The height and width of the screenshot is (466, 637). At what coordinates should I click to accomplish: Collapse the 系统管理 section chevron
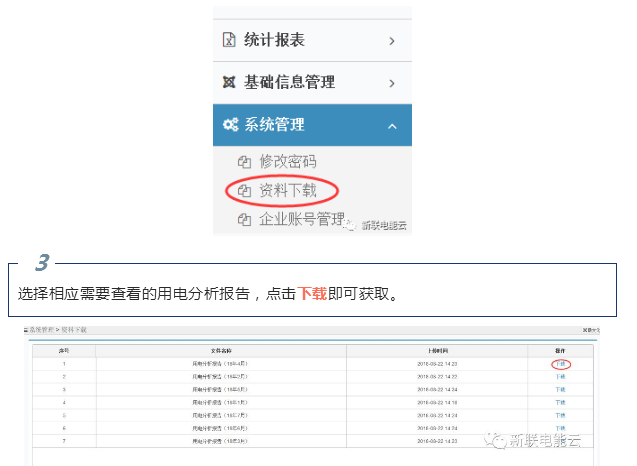392,126
